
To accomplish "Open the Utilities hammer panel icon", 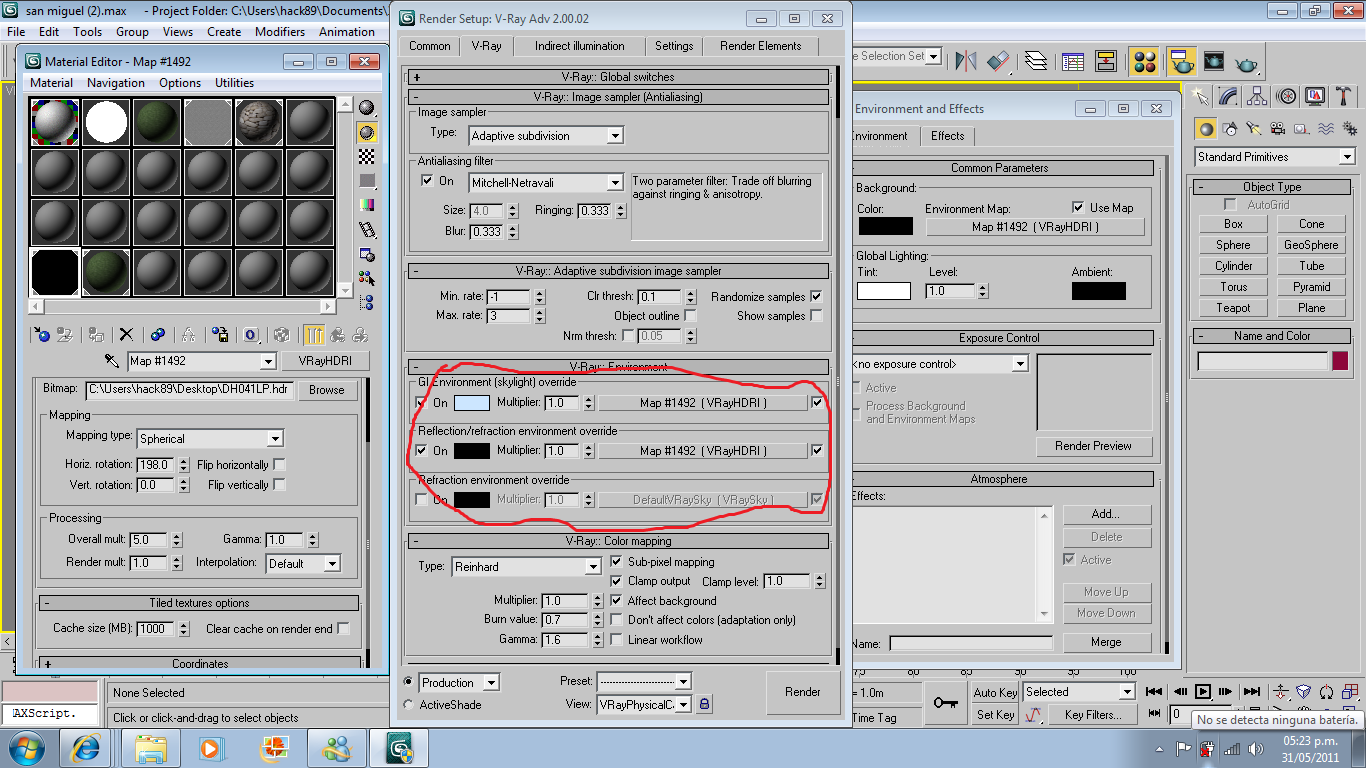I will coord(1345,97).
